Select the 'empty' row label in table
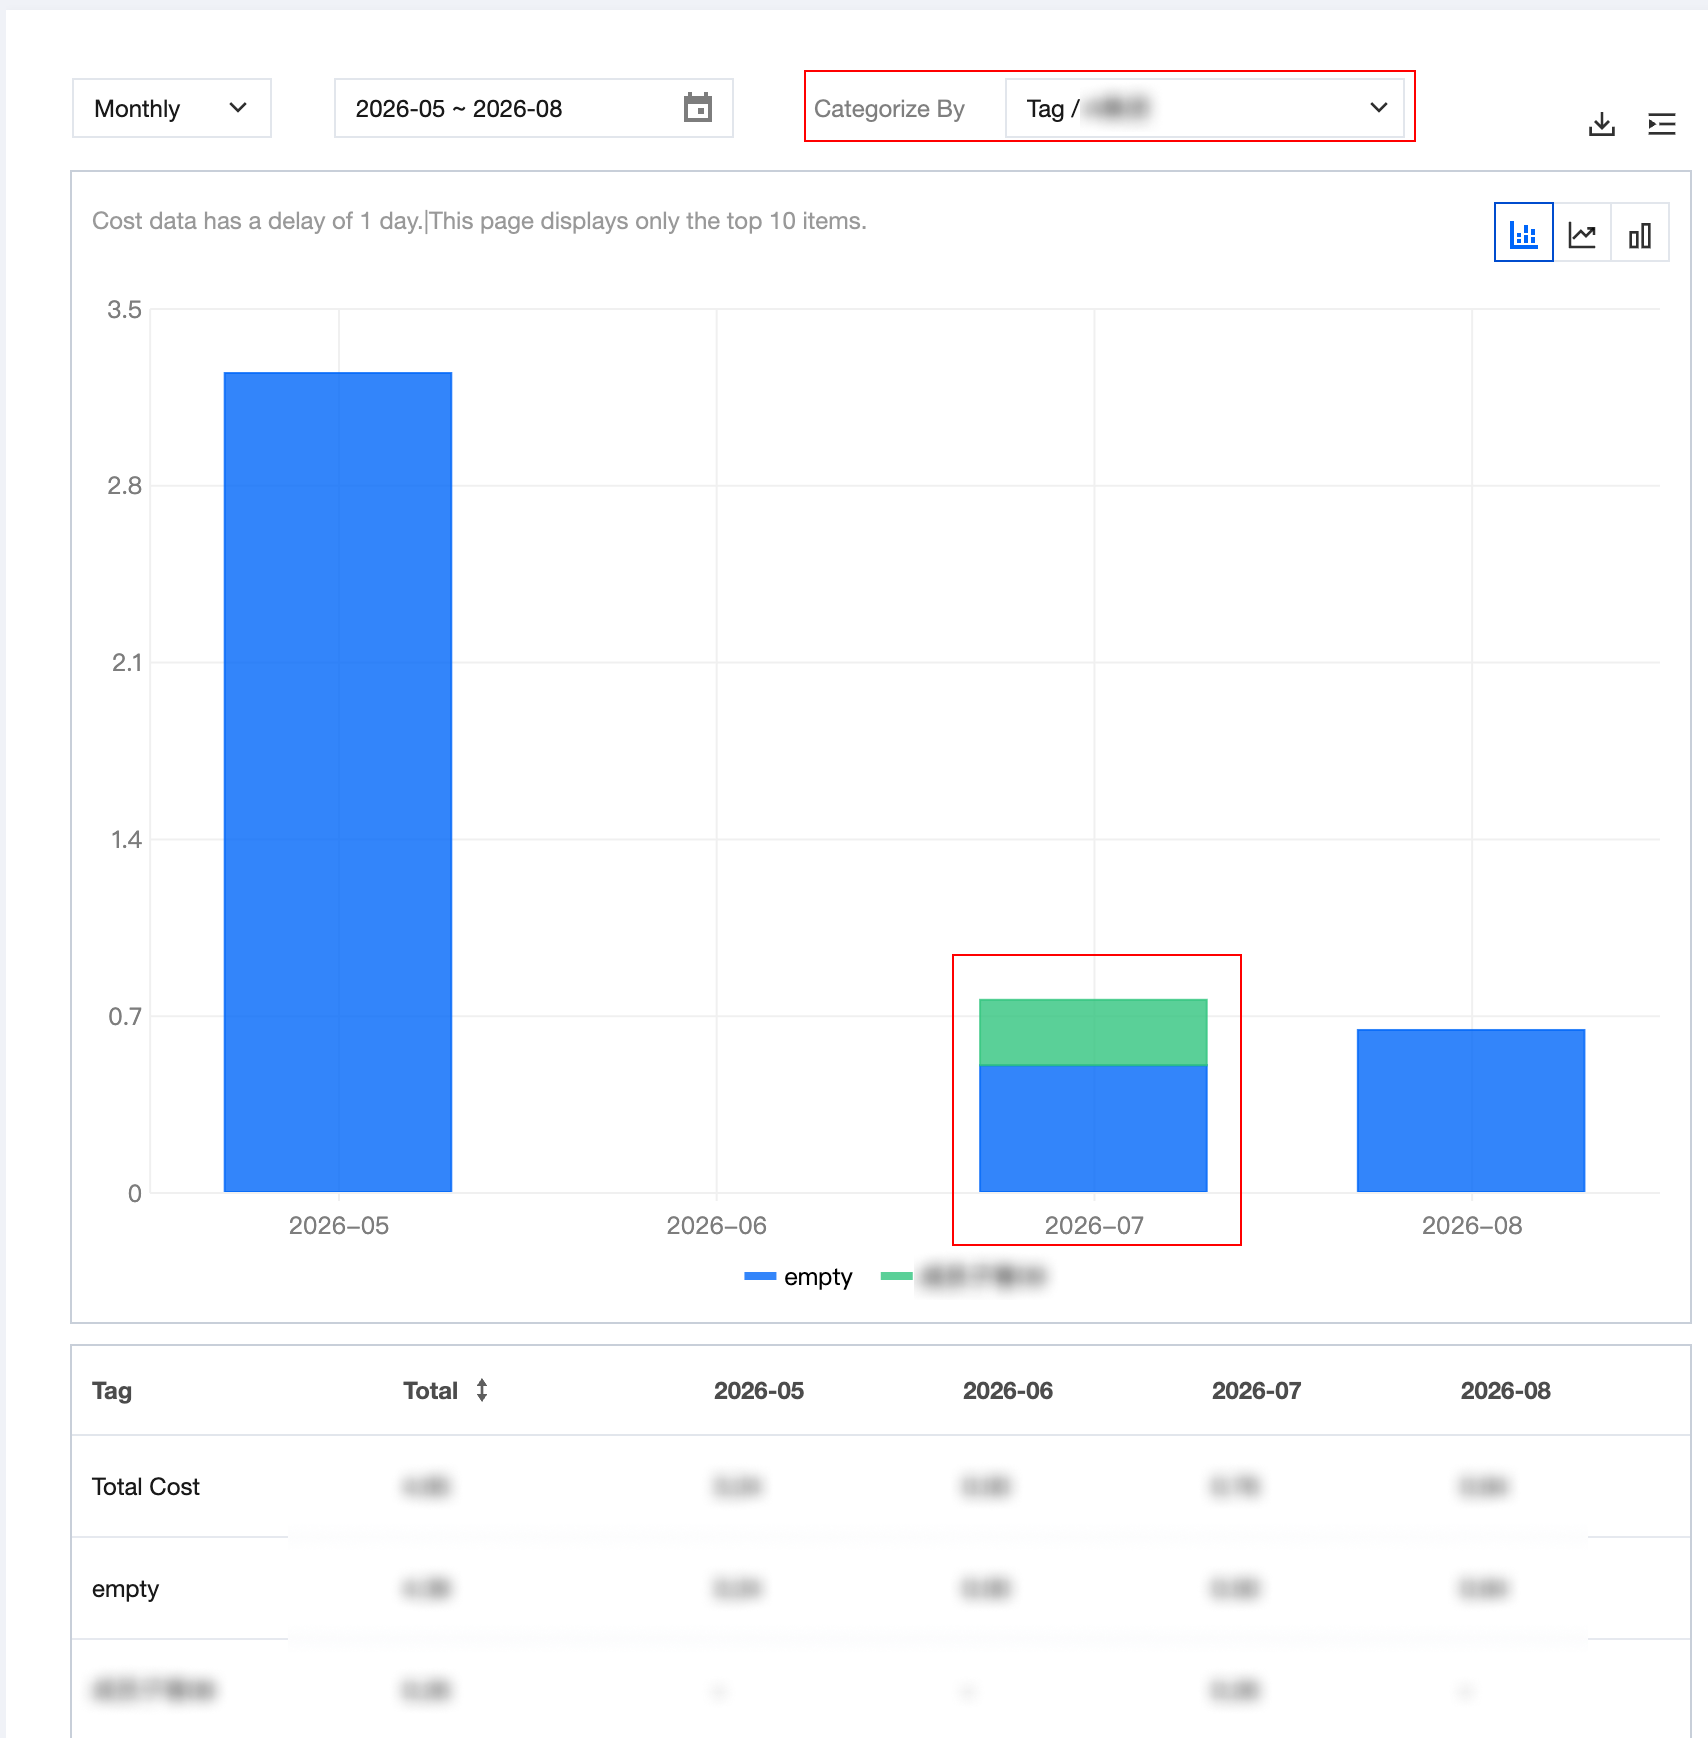This screenshot has width=1708, height=1738. pos(126,1589)
